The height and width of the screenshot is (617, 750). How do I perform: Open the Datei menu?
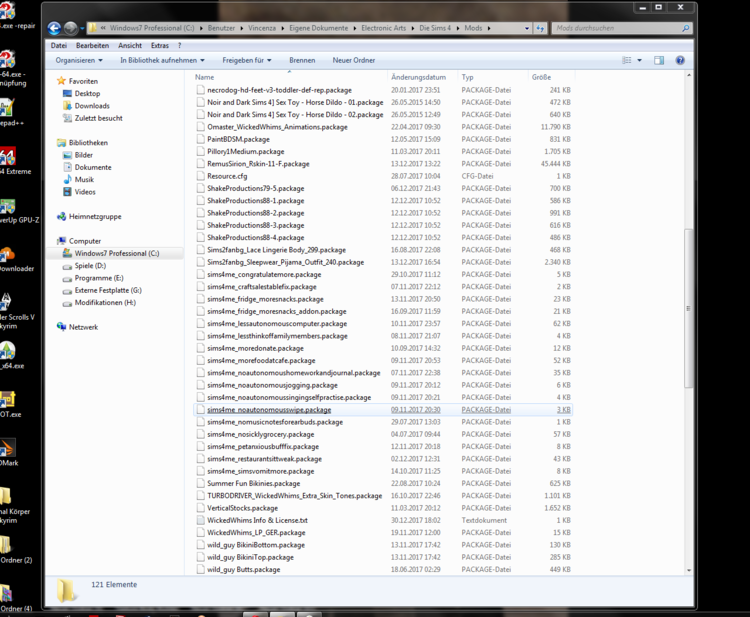tap(59, 45)
